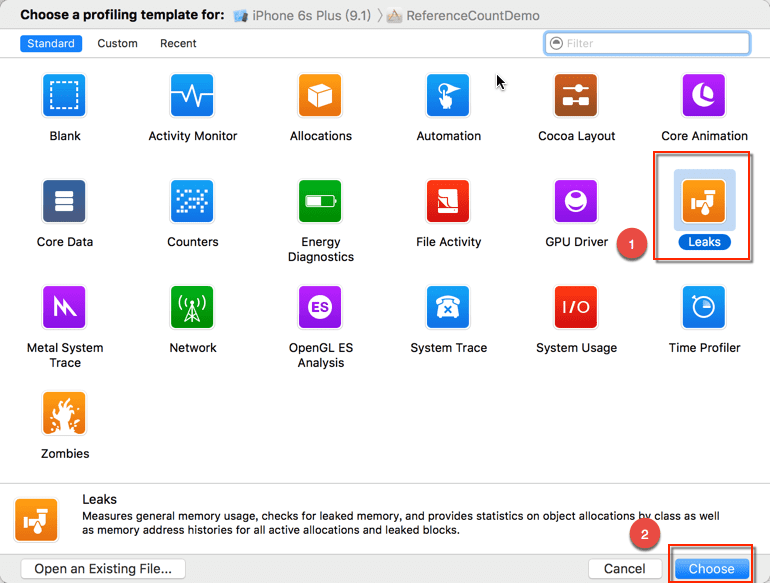Click the Time Profiler label

[x=704, y=348]
